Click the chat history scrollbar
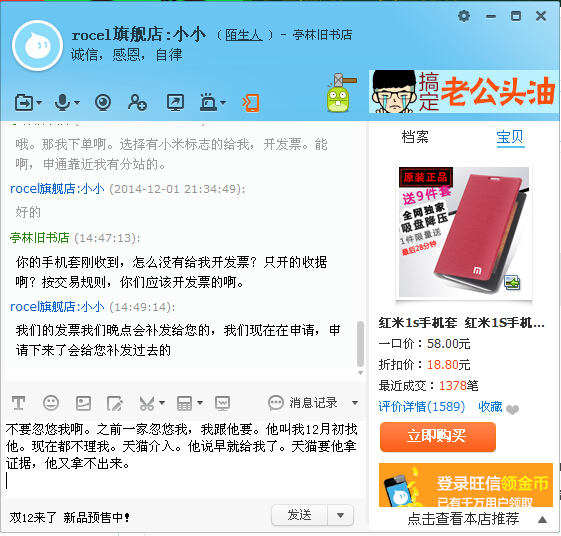 360,344
